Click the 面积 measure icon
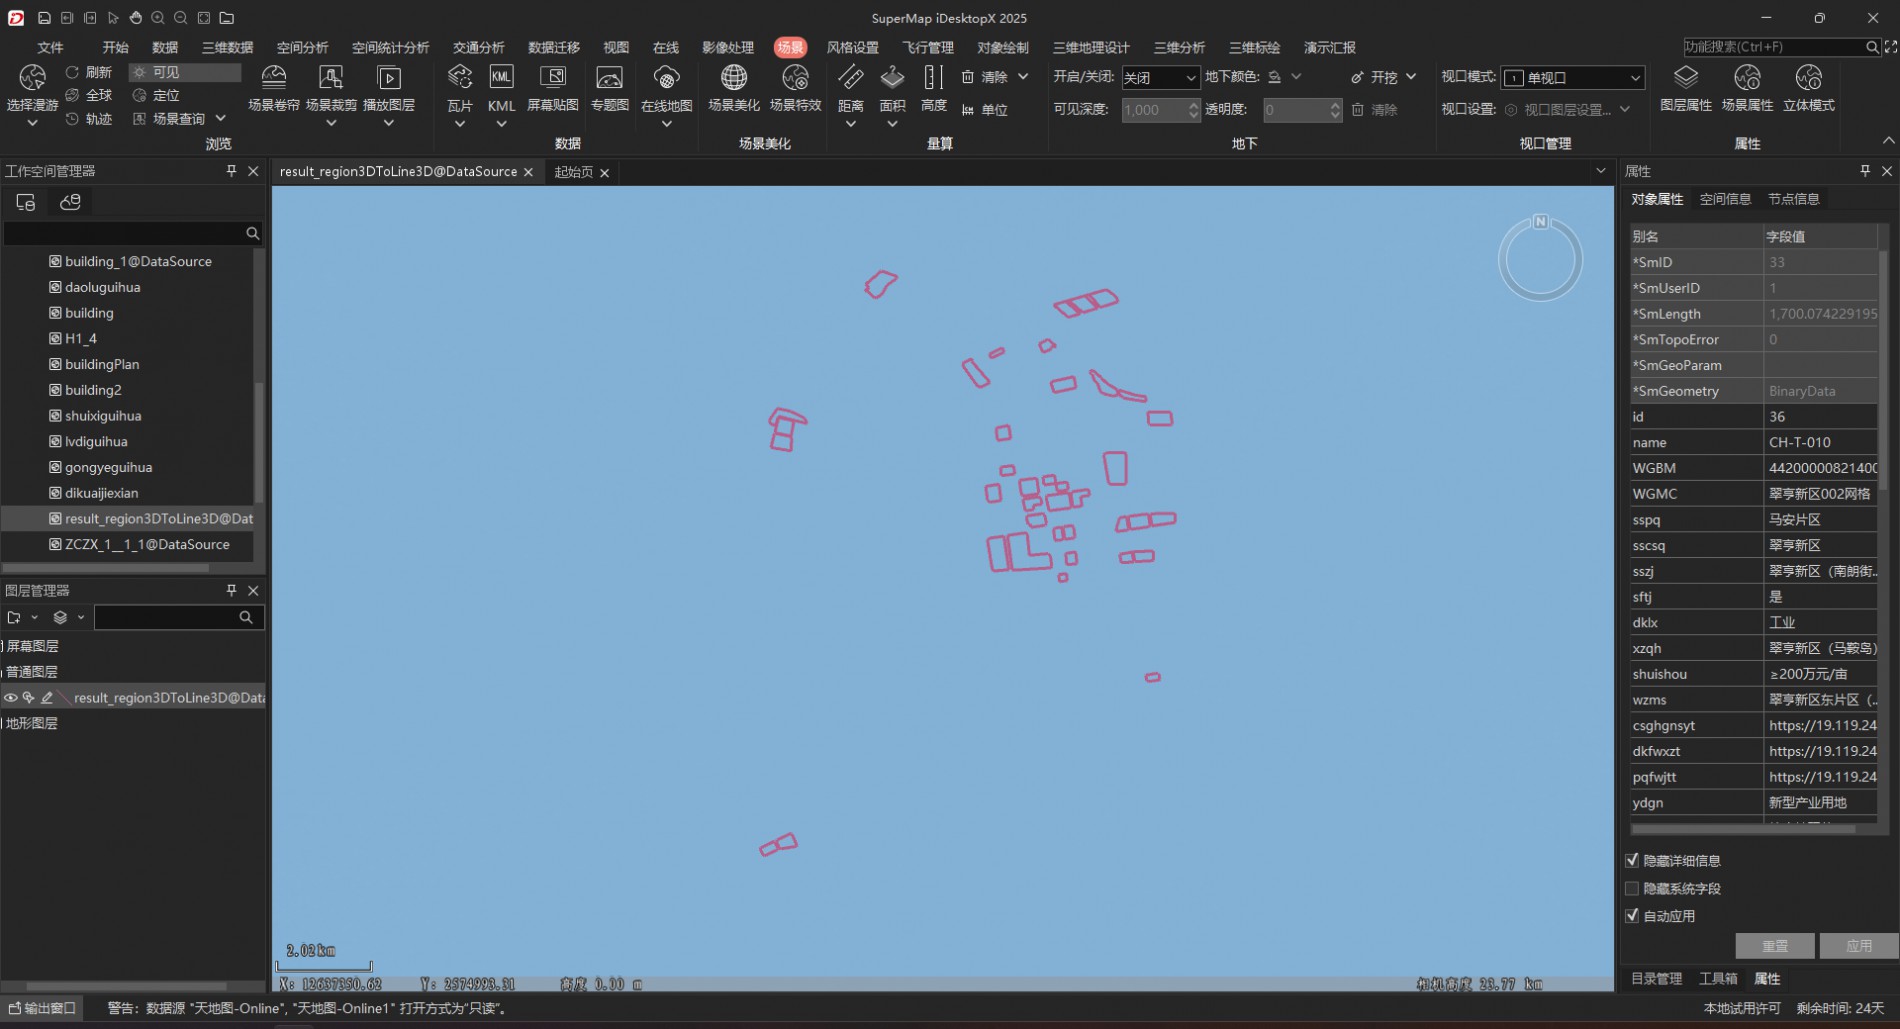Image resolution: width=1900 pixels, height=1029 pixels. click(892, 78)
